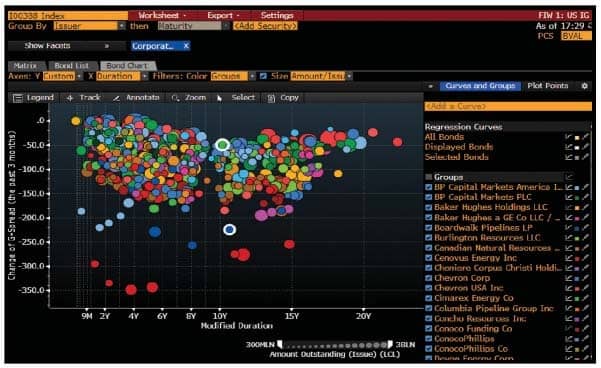Image resolution: width=601 pixels, height=368 pixels.
Task: Open the Legend tool in chart toolbar
Action: click(x=33, y=98)
